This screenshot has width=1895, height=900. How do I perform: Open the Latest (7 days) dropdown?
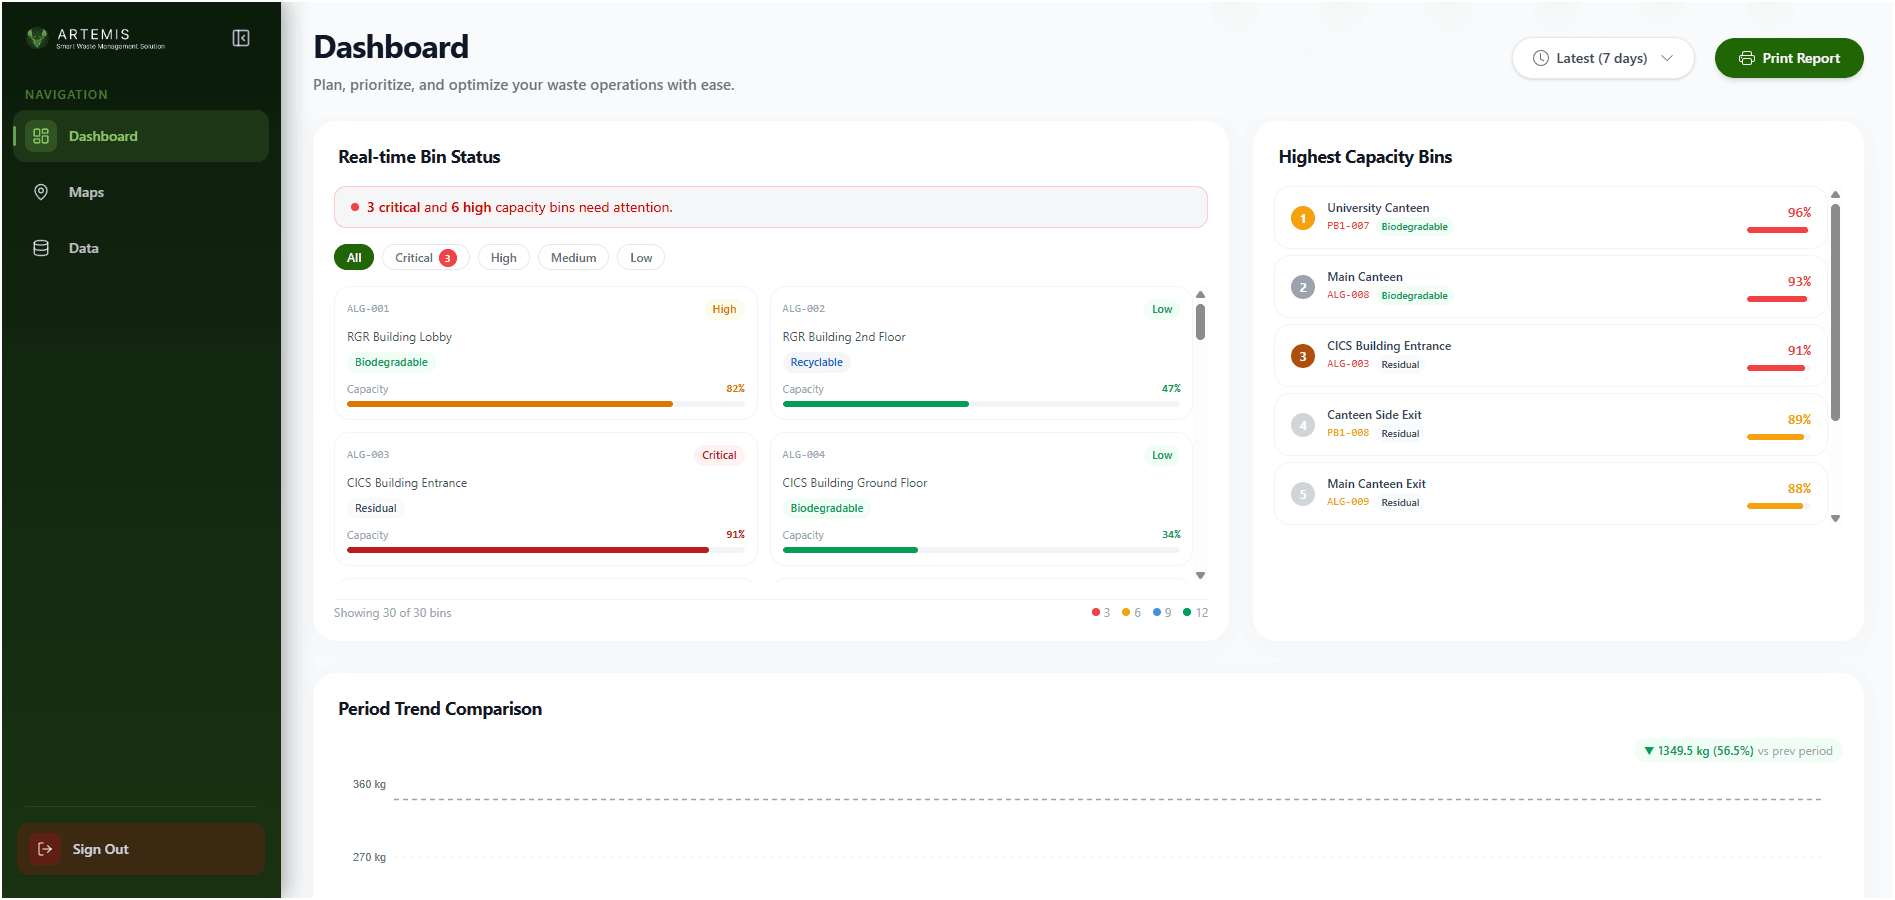click(x=1603, y=58)
